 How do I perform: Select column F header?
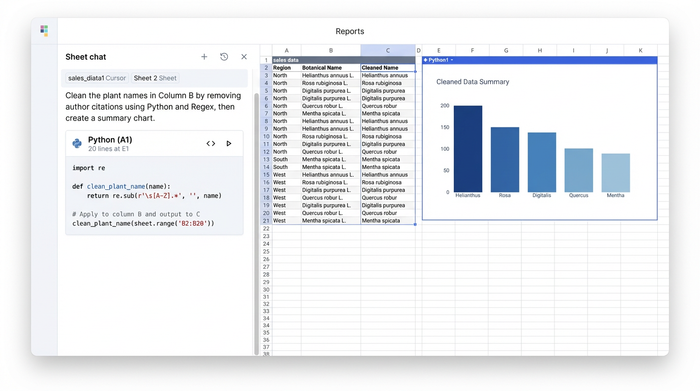472,50
